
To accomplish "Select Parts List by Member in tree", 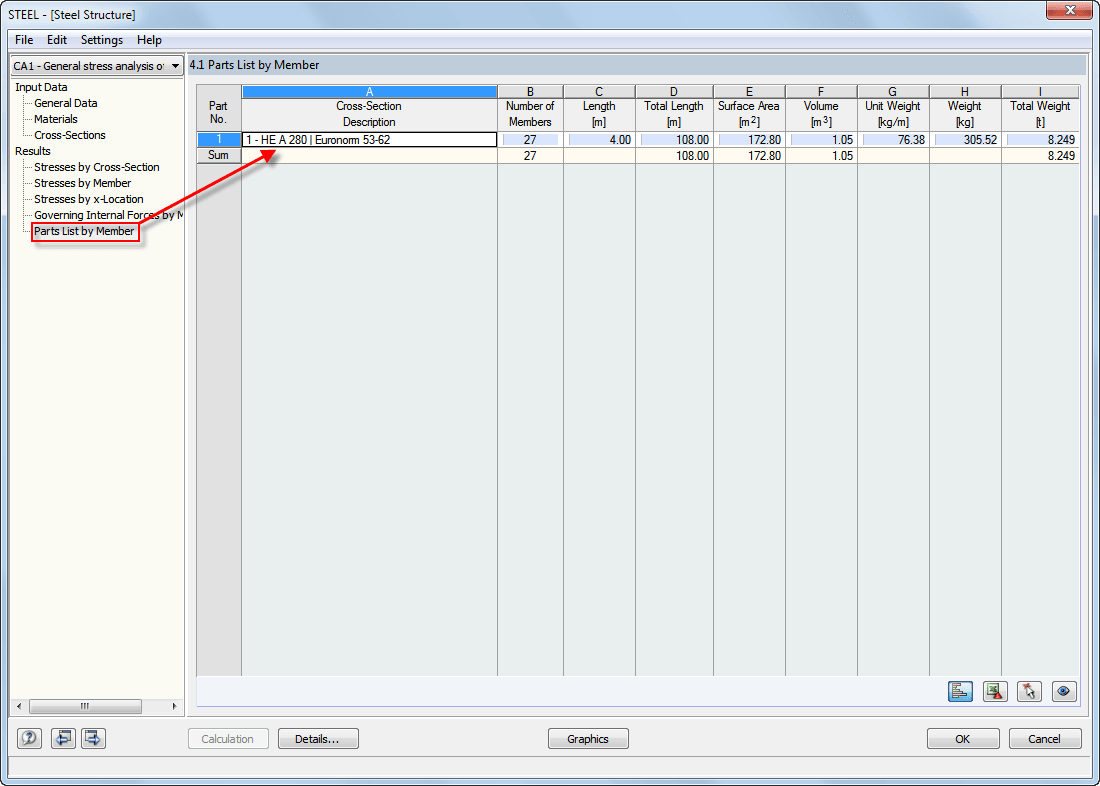I will tap(84, 231).
